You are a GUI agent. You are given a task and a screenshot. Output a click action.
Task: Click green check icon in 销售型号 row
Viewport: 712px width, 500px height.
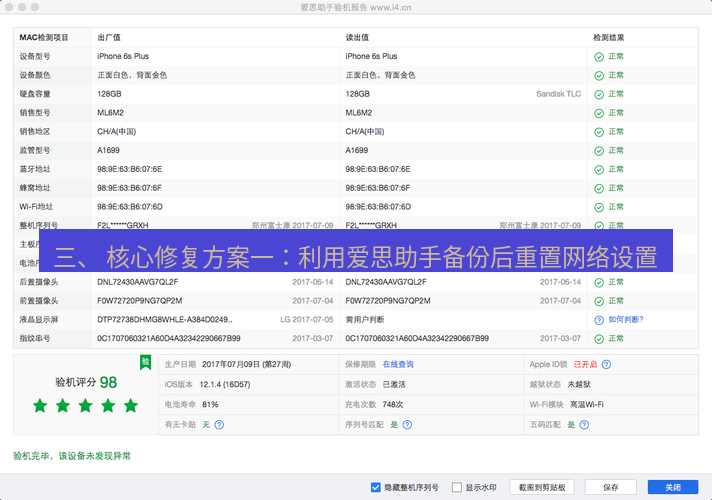click(x=599, y=113)
